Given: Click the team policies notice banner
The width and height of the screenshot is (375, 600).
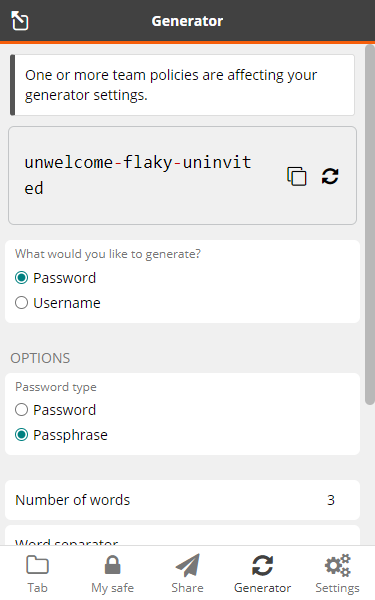Looking at the screenshot, I should 182,85.
